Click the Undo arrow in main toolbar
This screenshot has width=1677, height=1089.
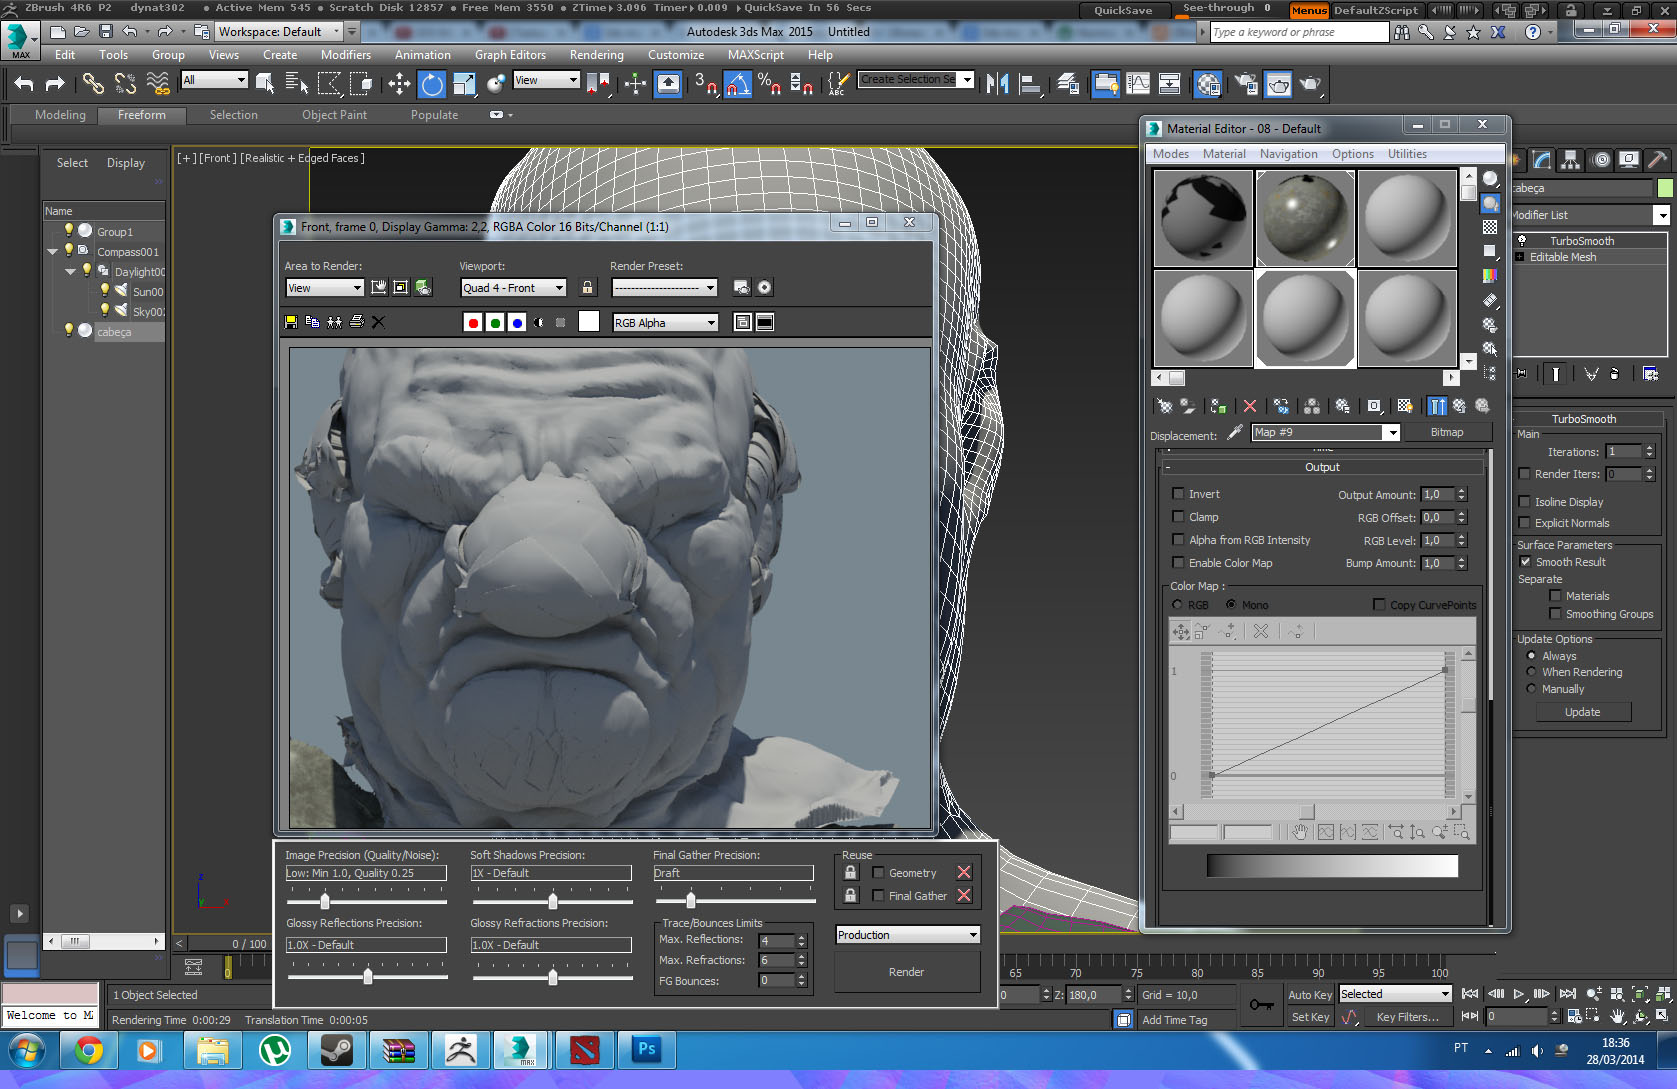click(24, 84)
